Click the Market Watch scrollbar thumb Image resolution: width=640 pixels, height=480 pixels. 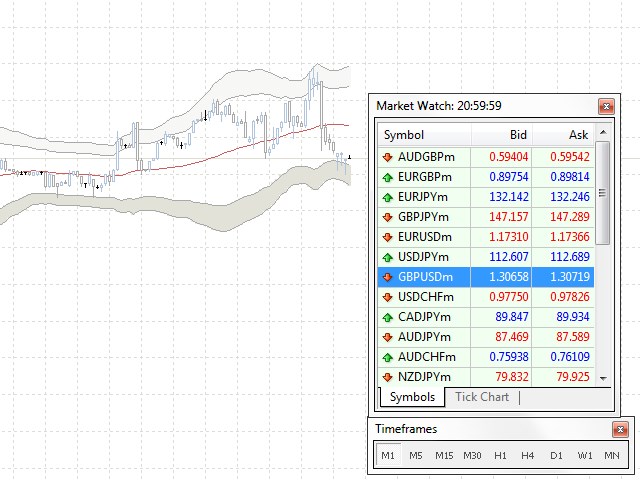pyautogui.click(x=603, y=193)
